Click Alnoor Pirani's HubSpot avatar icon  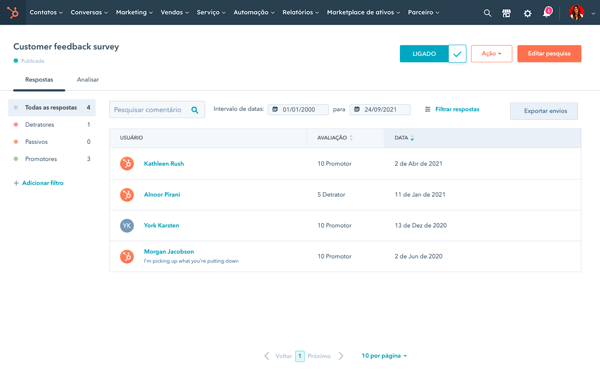(x=127, y=194)
